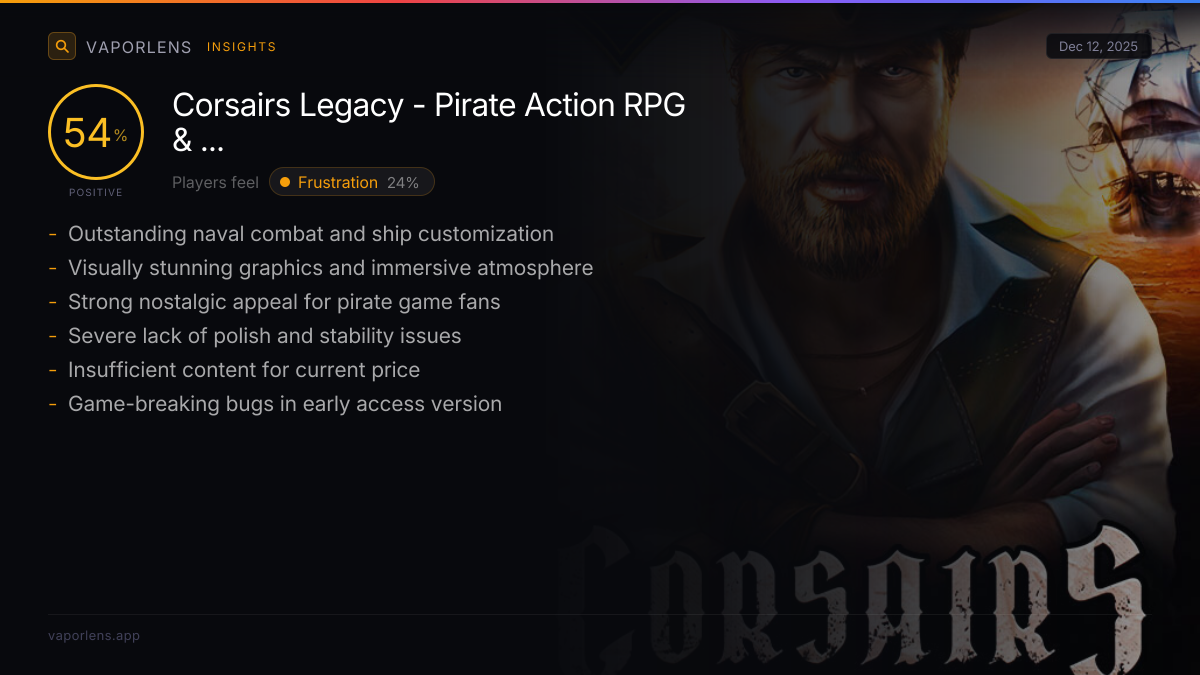Select "Outstanding naval combat and ship customization"
This screenshot has width=1200, height=675.
coord(310,234)
